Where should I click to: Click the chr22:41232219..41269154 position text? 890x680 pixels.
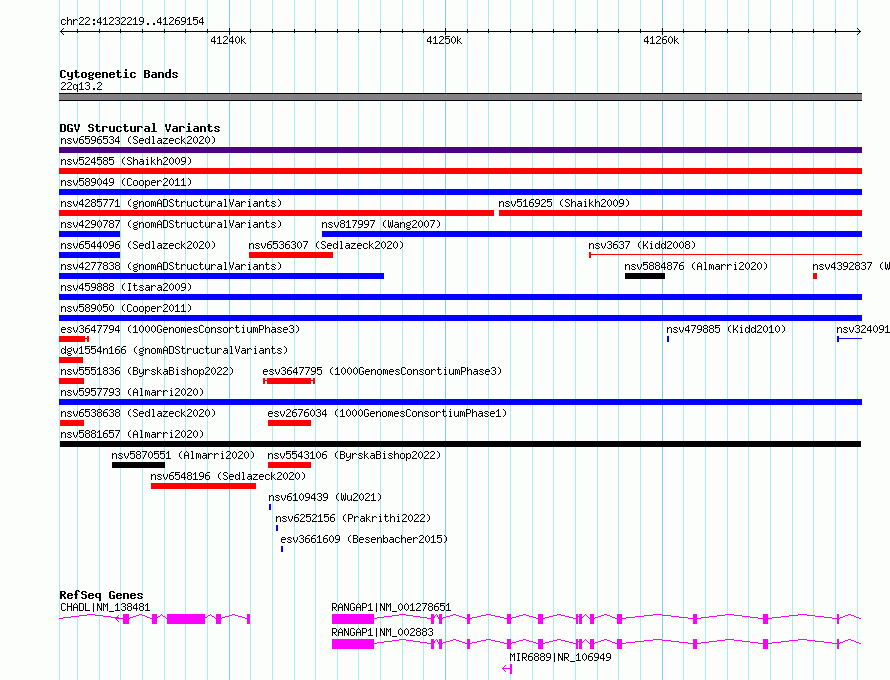[132, 21]
